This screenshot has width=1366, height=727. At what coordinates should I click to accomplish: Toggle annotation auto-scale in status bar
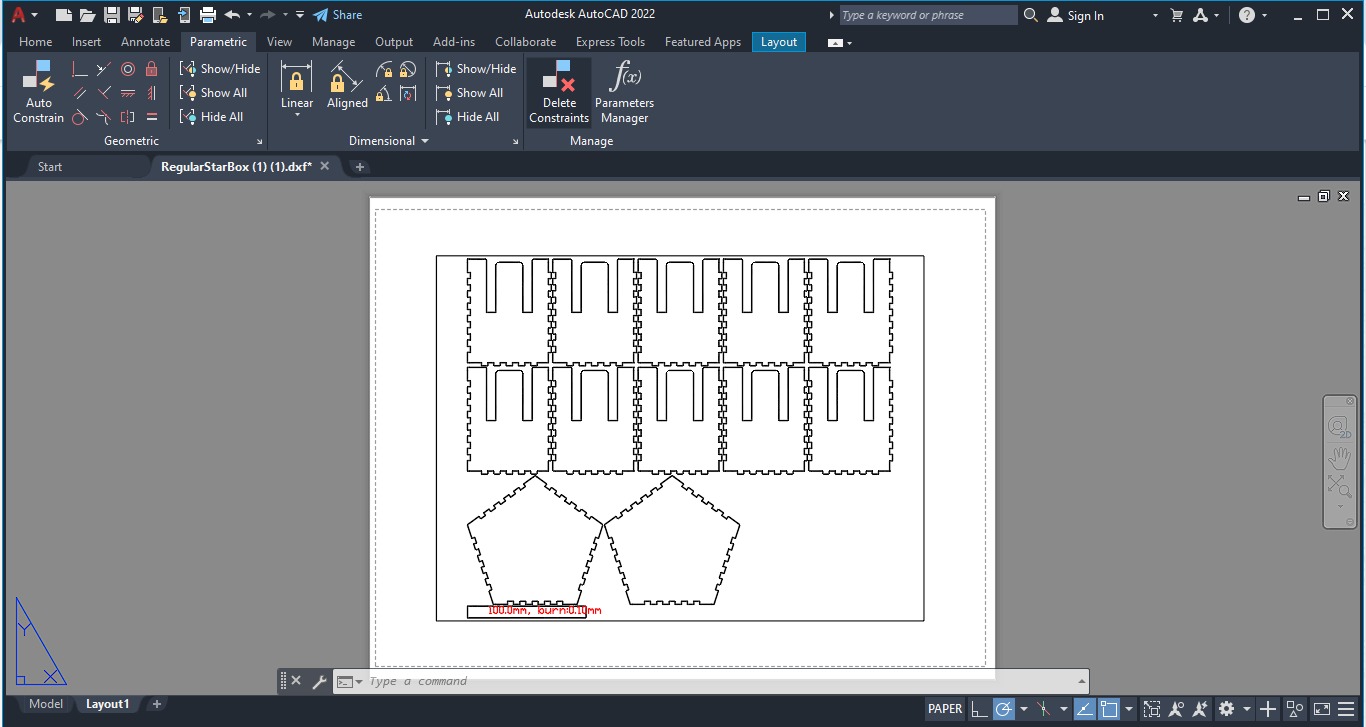tap(1199, 709)
